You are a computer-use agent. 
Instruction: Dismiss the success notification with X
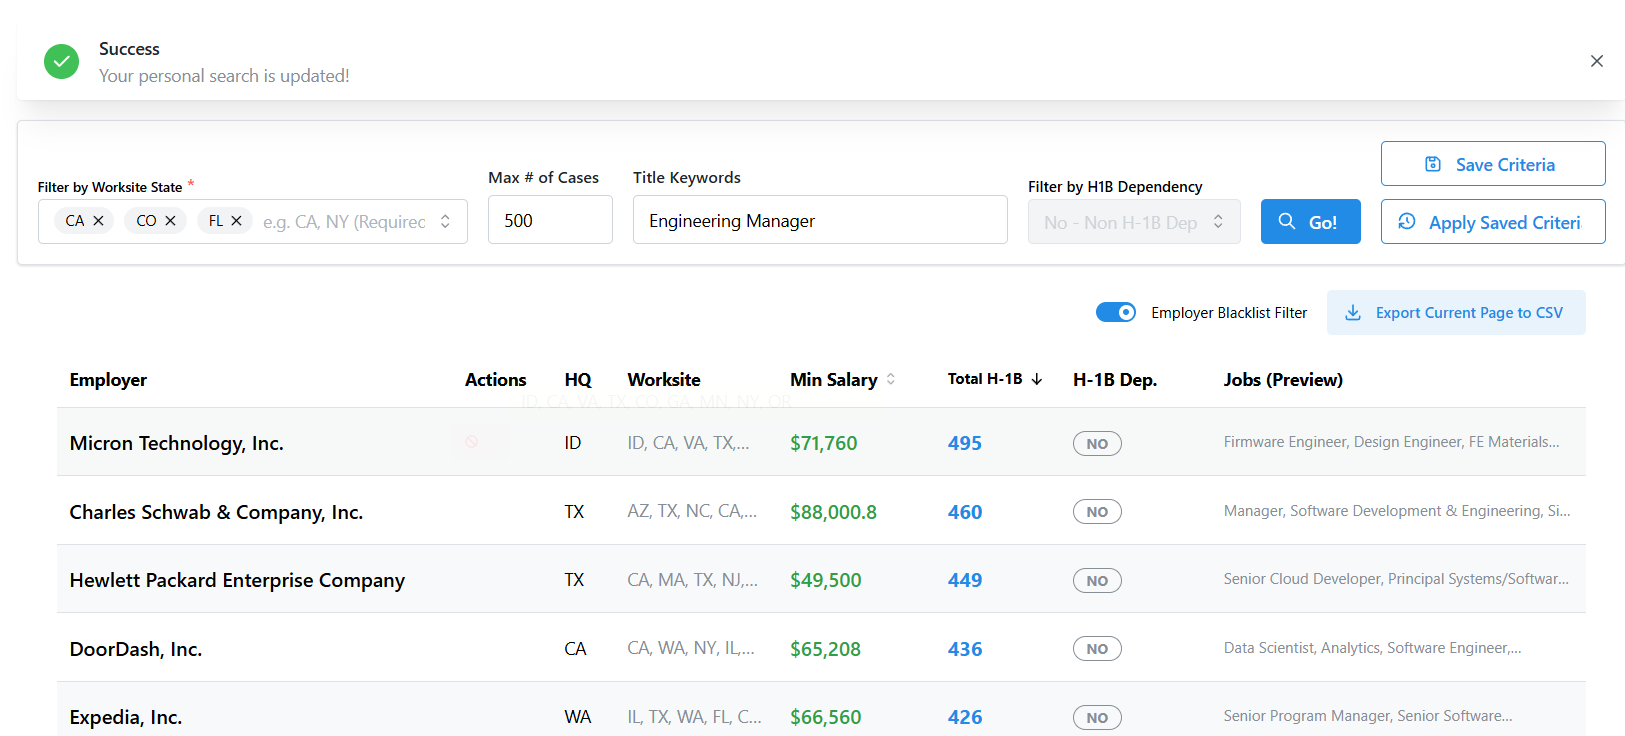point(1597,61)
